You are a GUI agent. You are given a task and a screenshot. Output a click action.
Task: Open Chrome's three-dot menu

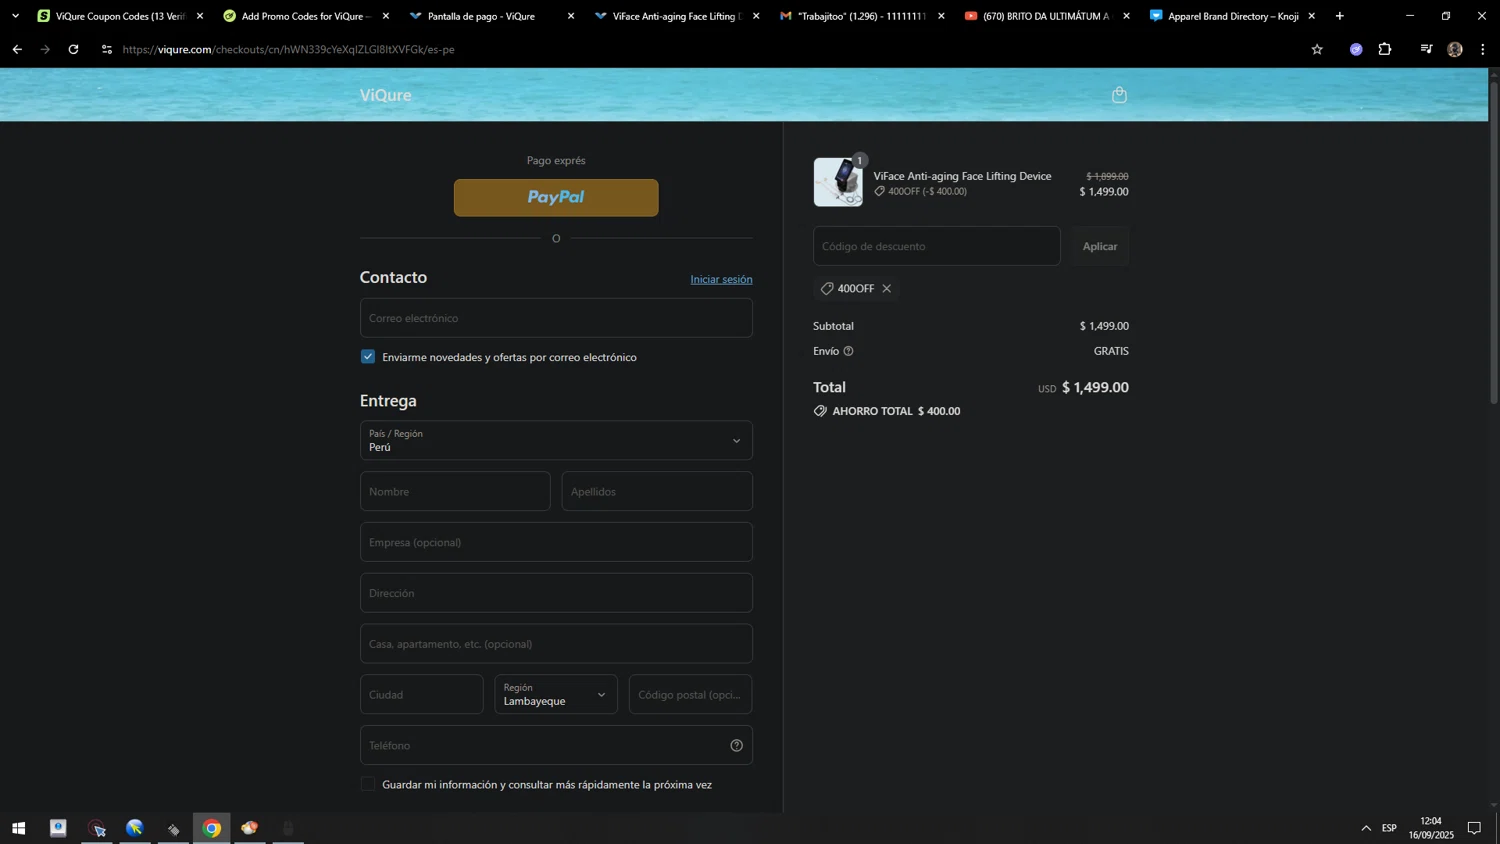(x=1483, y=49)
